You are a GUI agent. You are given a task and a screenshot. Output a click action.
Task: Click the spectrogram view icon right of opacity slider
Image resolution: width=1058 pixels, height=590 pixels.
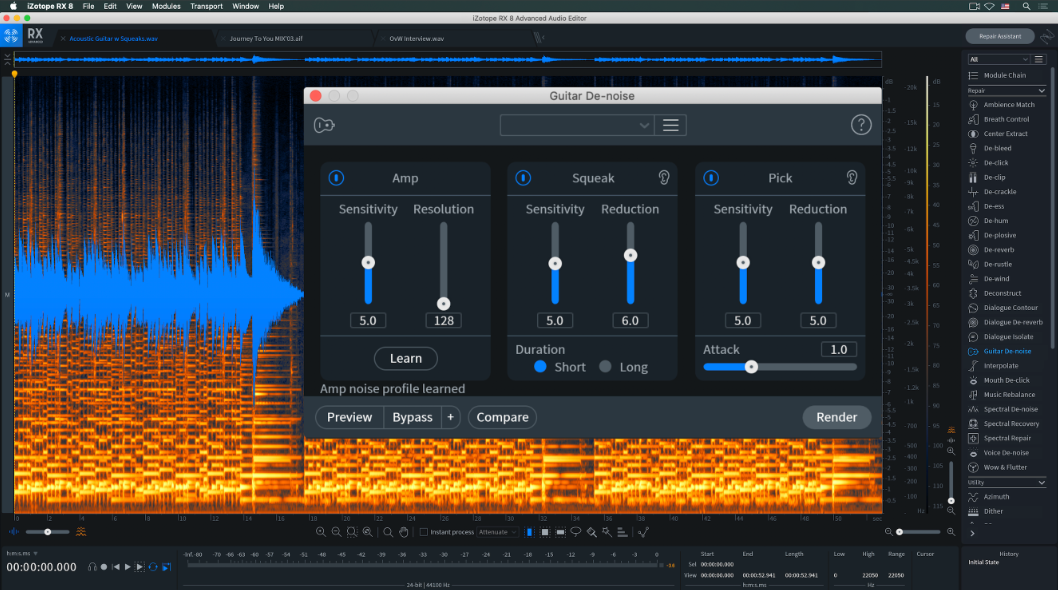click(81, 532)
